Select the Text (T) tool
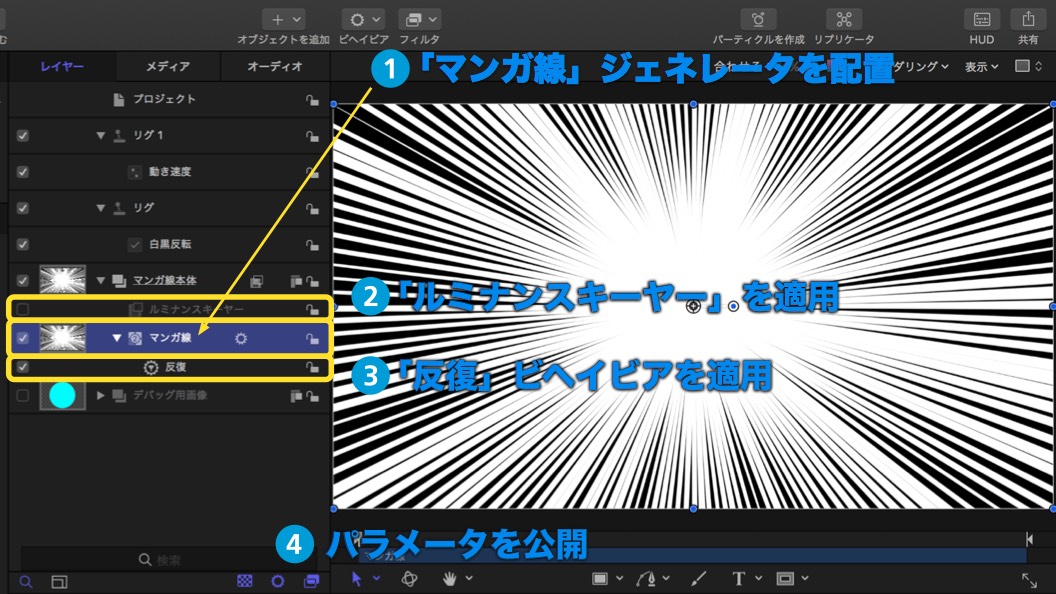The width and height of the screenshot is (1056, 594). click(x=739, y=579)
